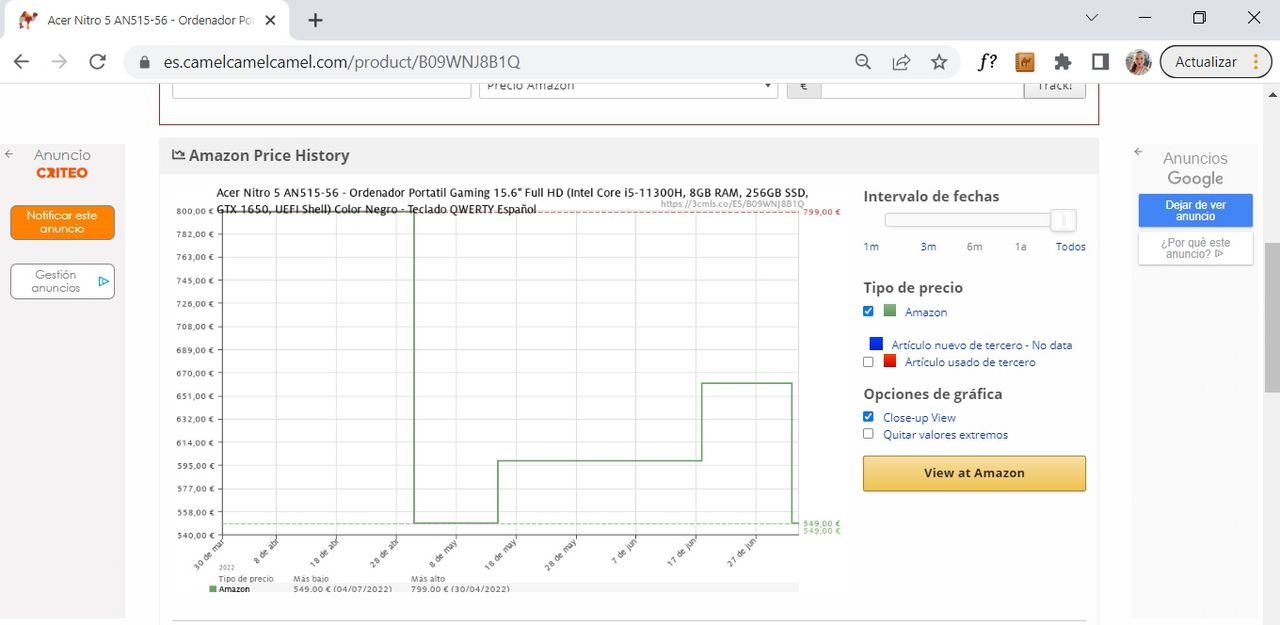The width and height of the screenshot is (1280, 625).
Task: Disable Close-up View checkbox
Action: [868, 417]
